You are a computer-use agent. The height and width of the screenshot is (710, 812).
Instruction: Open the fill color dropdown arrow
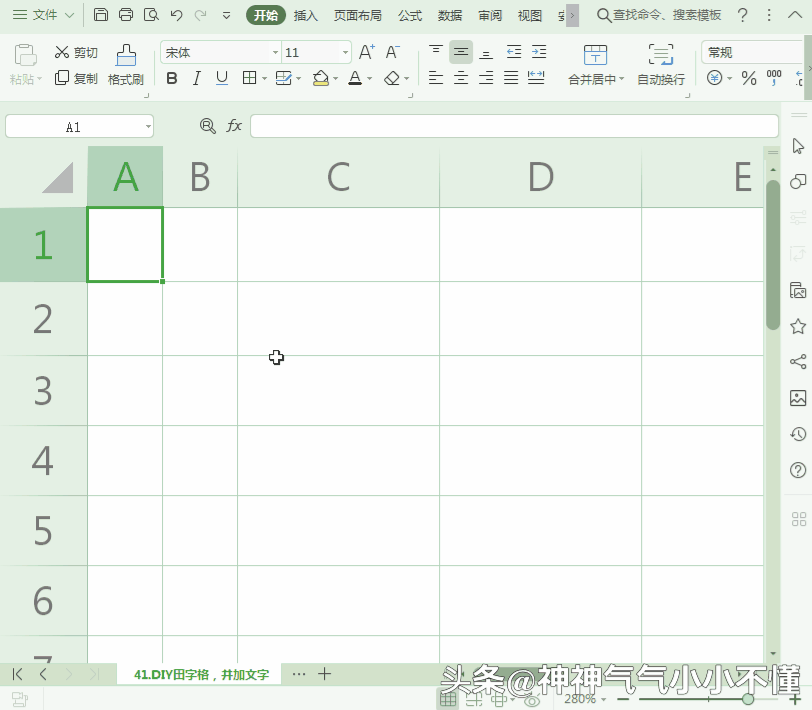click(x=336, y=79)
